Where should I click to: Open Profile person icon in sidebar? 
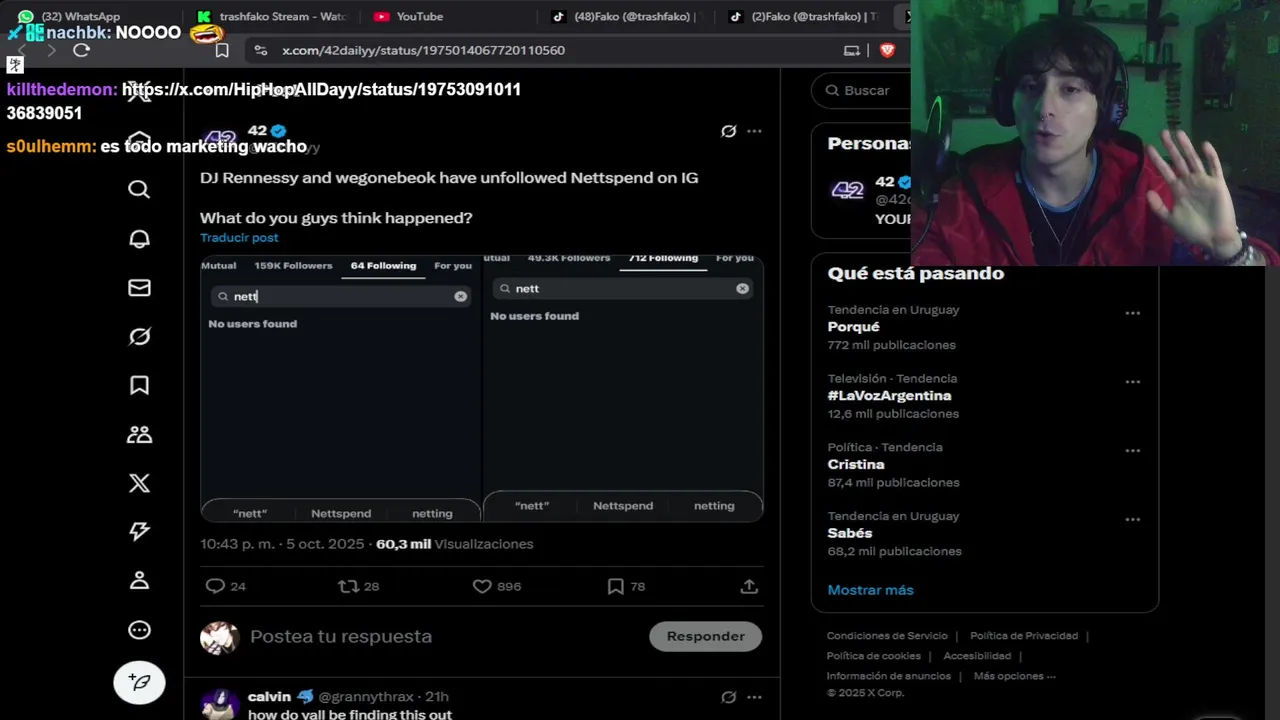139,580
